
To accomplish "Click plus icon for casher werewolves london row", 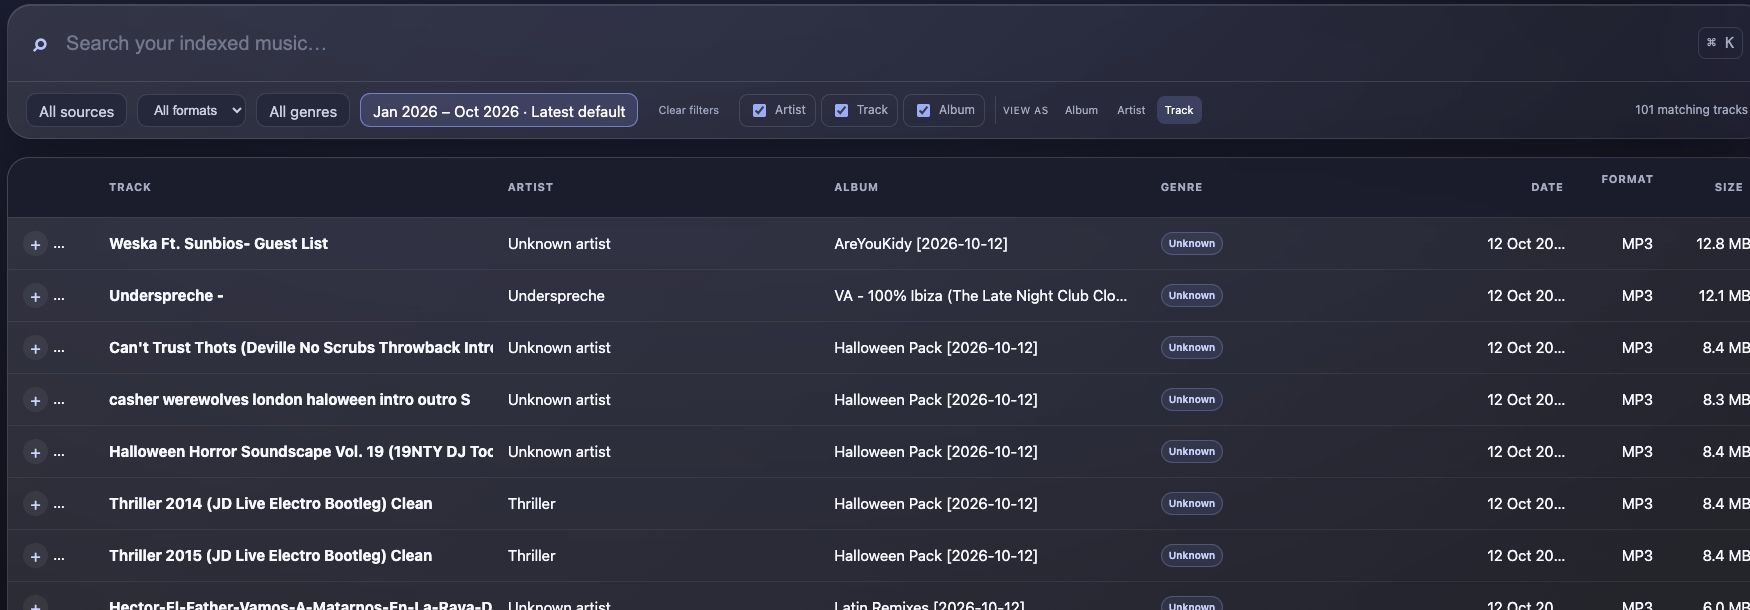I will tap(35, 400).
